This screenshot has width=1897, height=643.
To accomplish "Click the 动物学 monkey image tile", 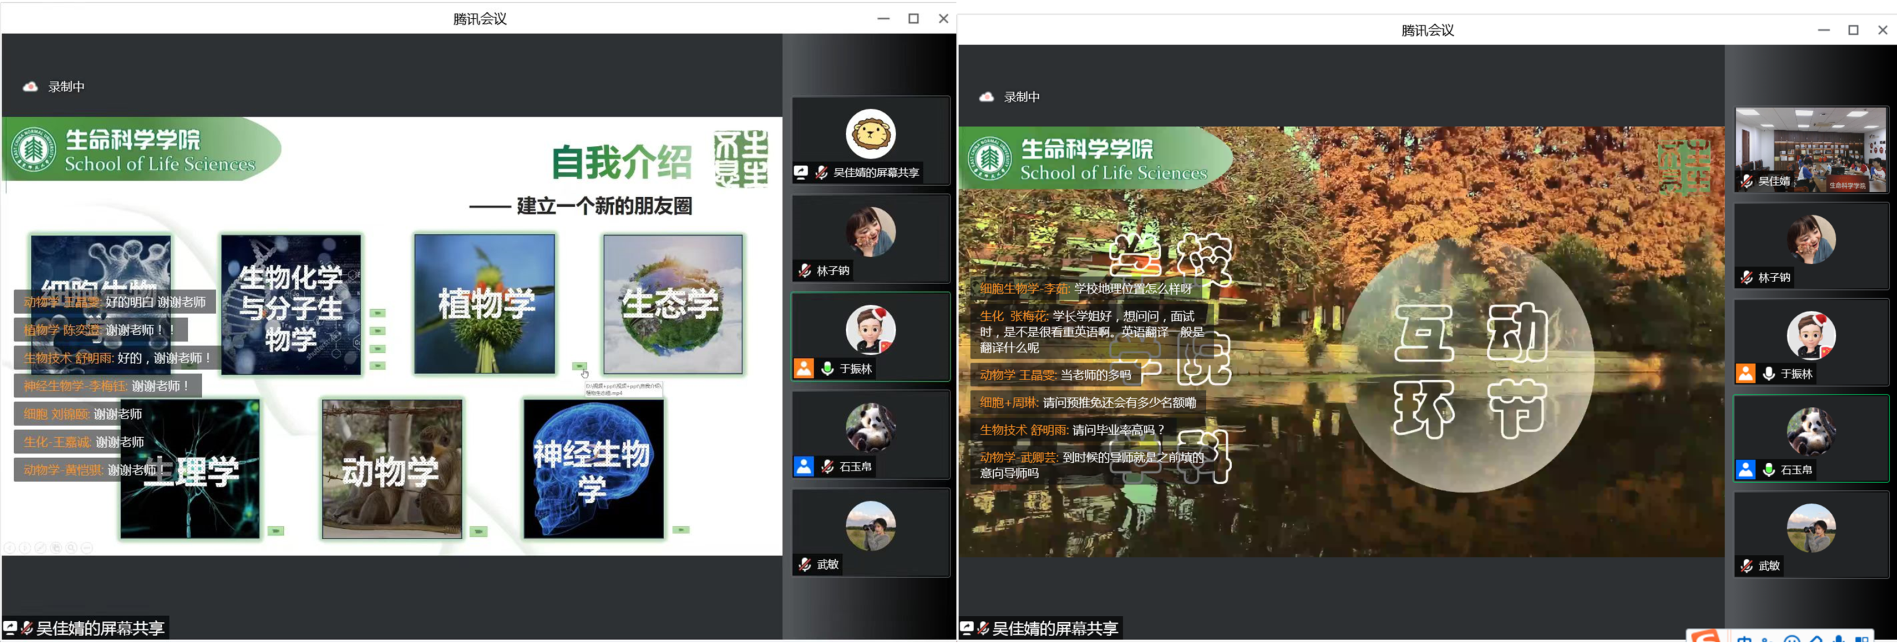I will point(391,468).
